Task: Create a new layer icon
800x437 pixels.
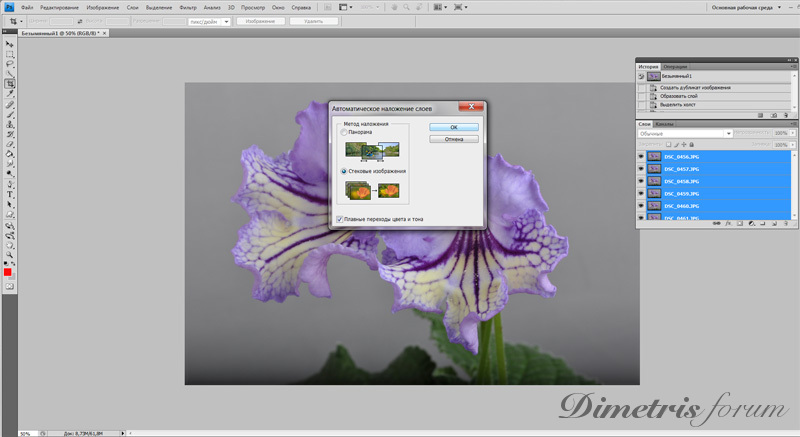Action: coord(774,223)
